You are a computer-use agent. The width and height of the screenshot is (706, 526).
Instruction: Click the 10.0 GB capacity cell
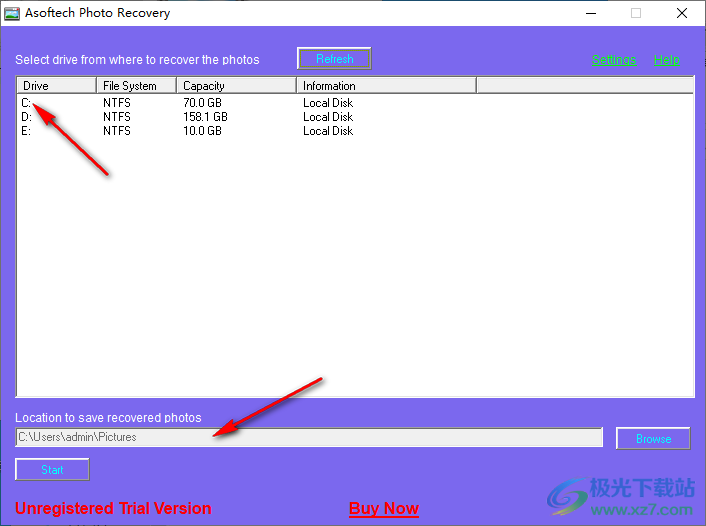202,131
